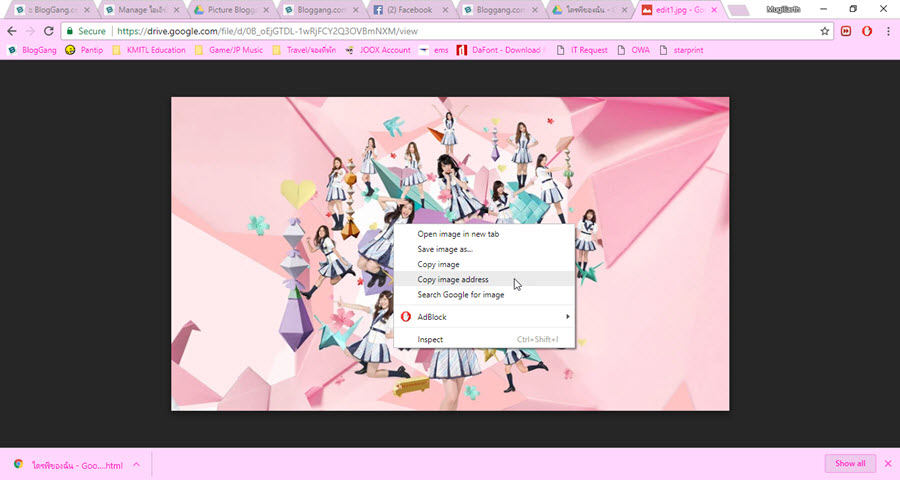Click Show all downloads button
Screen dimensions: 900x480
850,463
